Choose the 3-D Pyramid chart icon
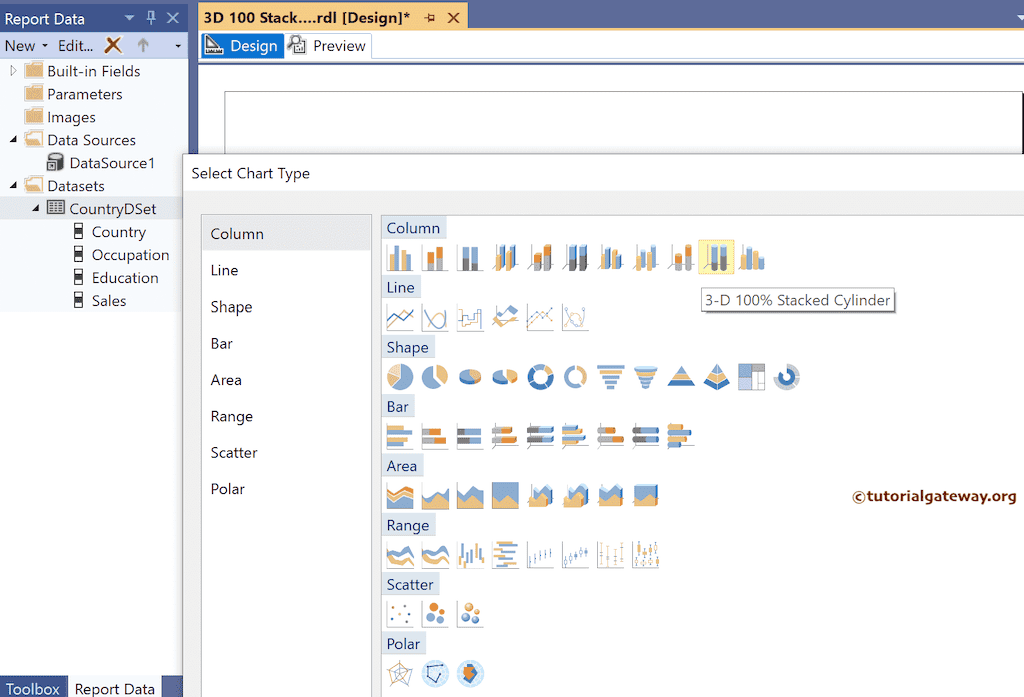This screenshot has width=1024, height=697. (716, 377)
